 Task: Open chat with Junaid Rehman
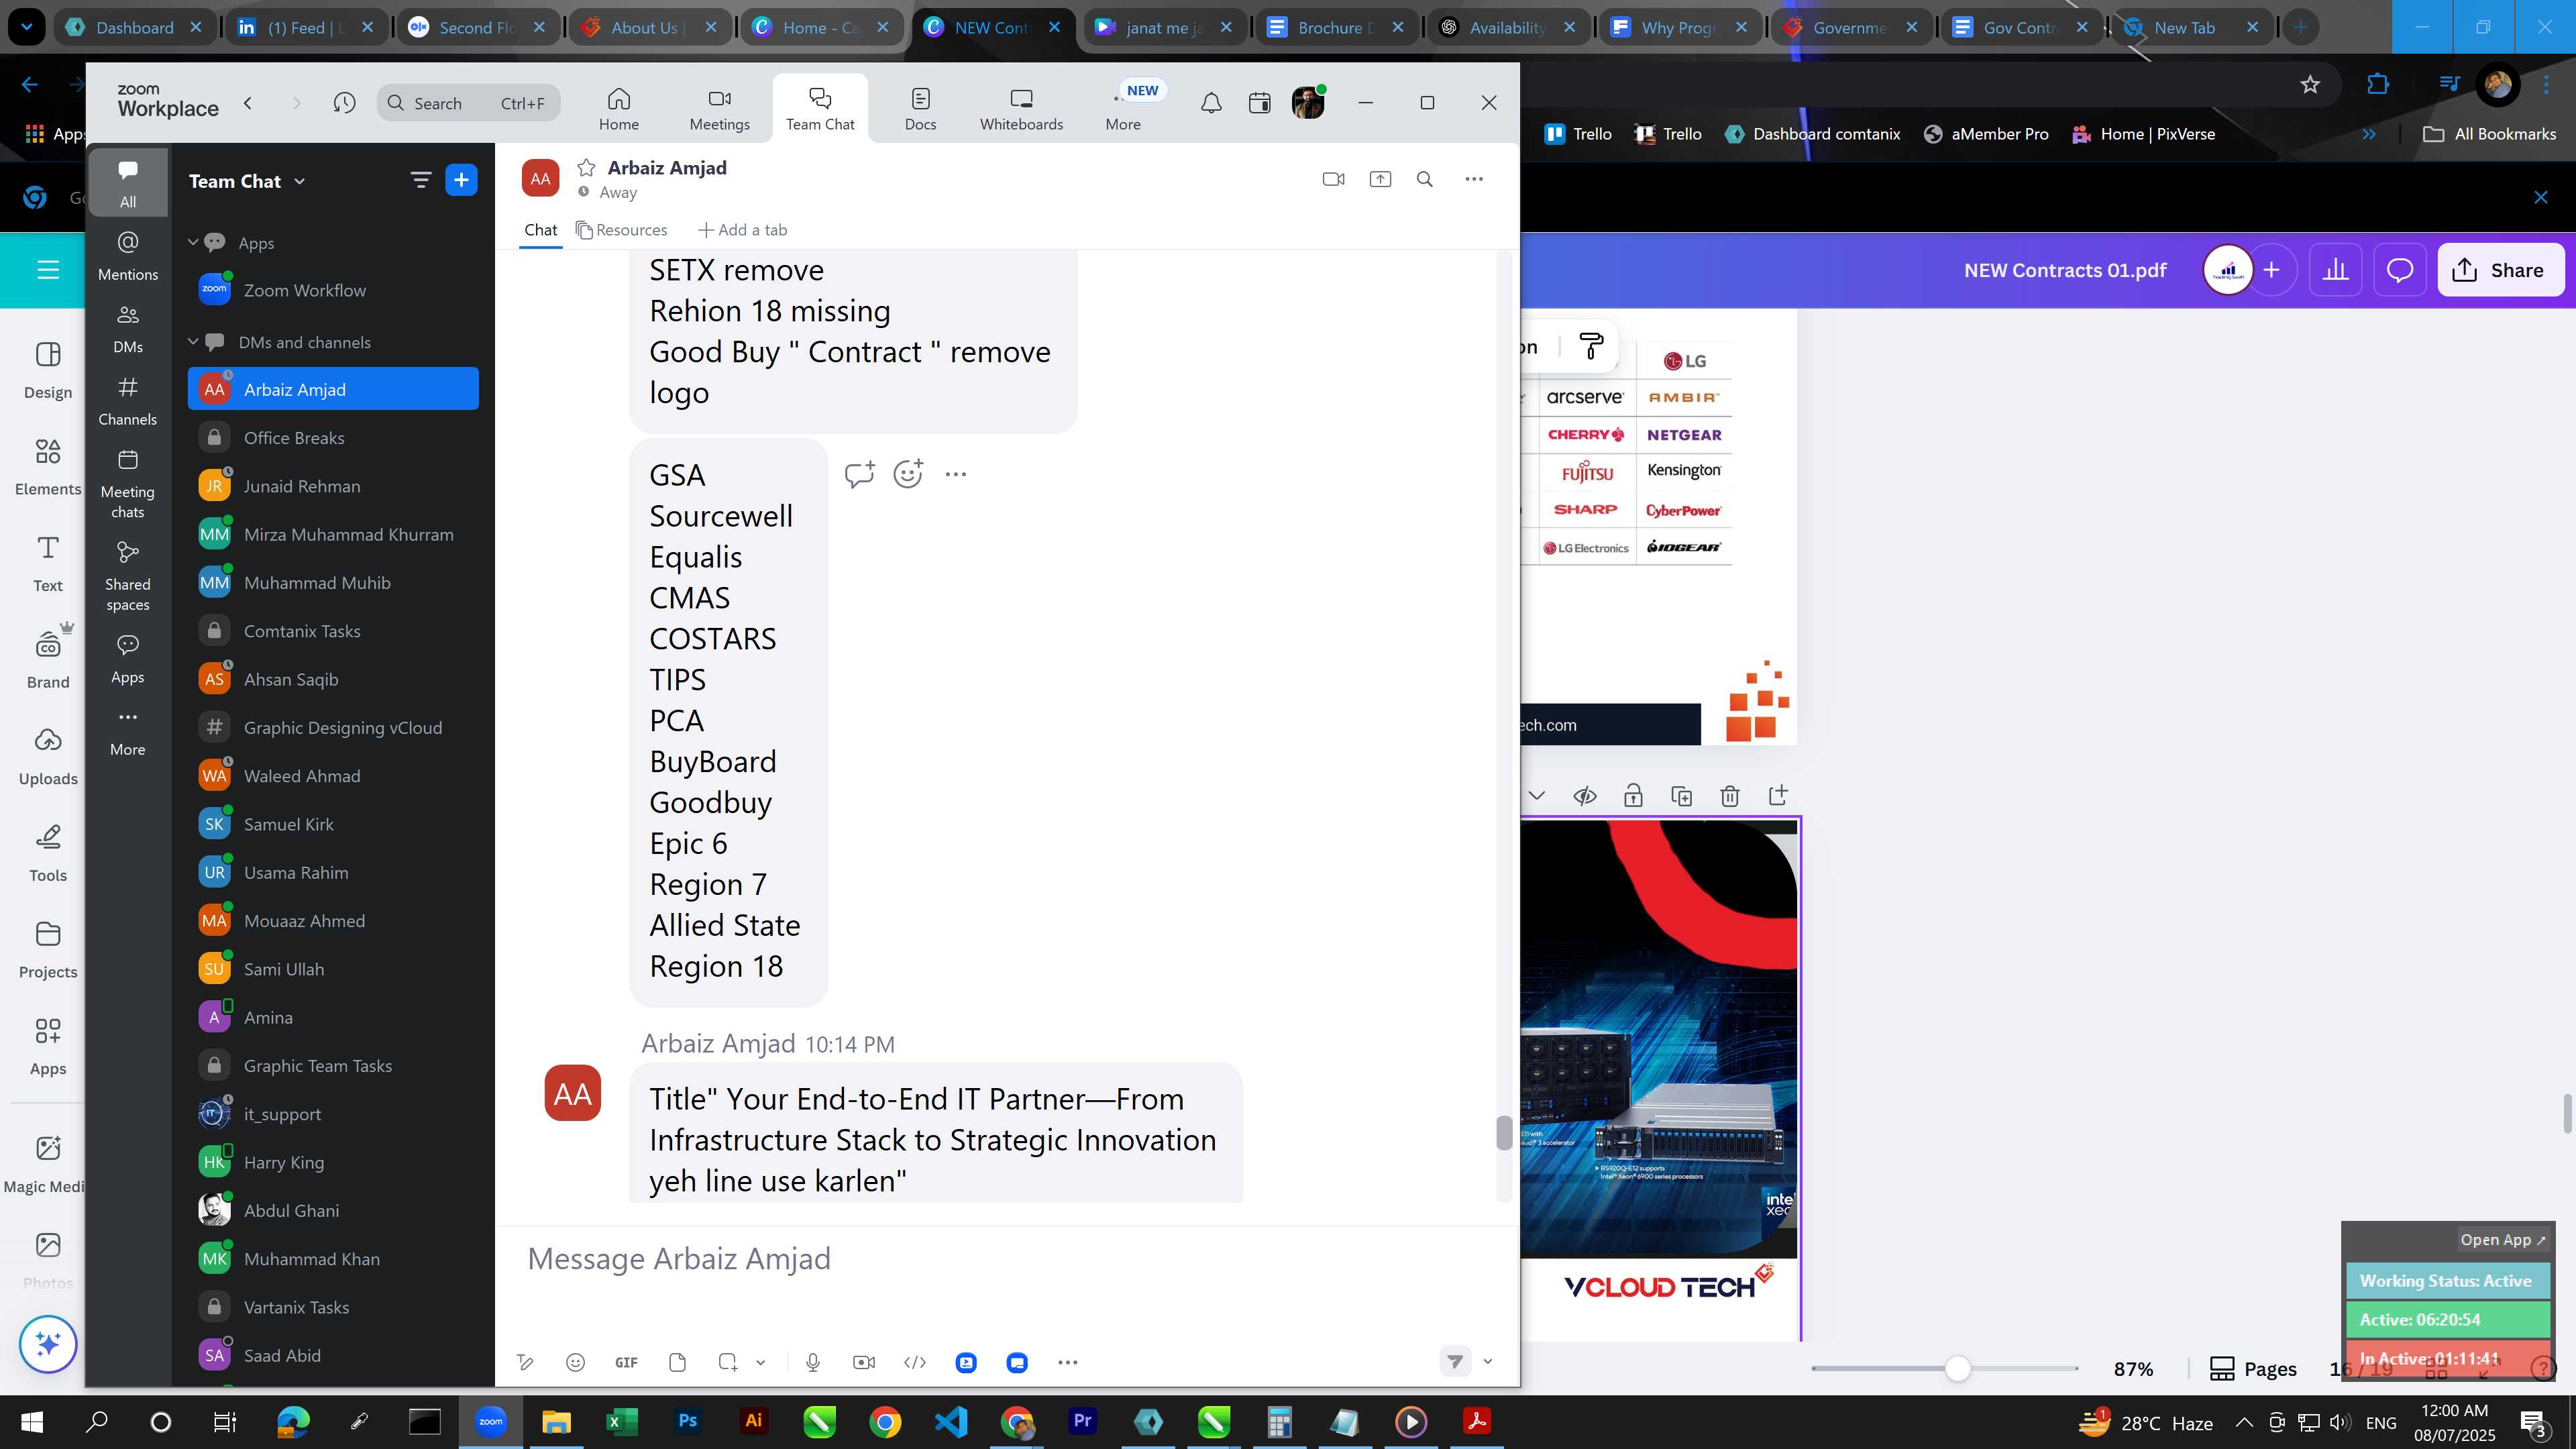tap(333, 486)
